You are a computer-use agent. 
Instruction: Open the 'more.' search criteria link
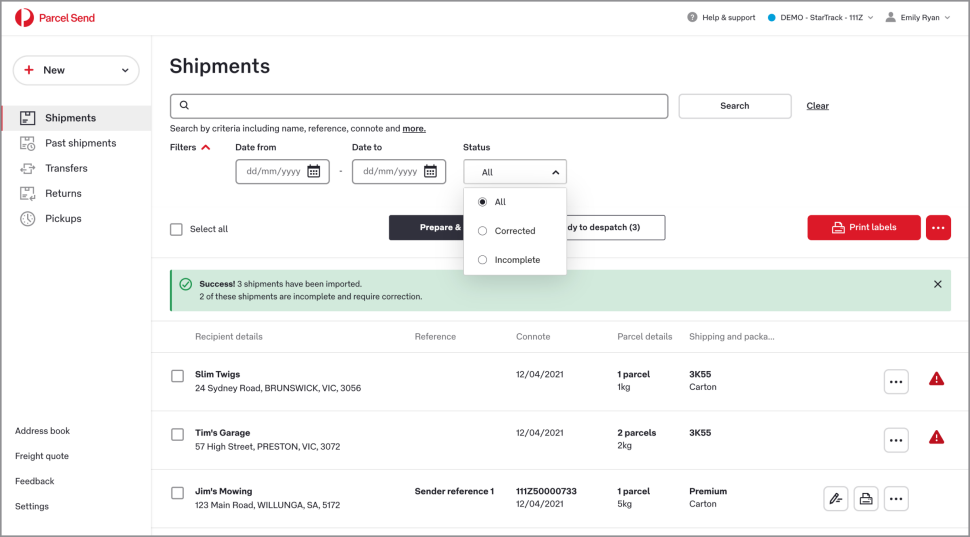coord(414,129)
